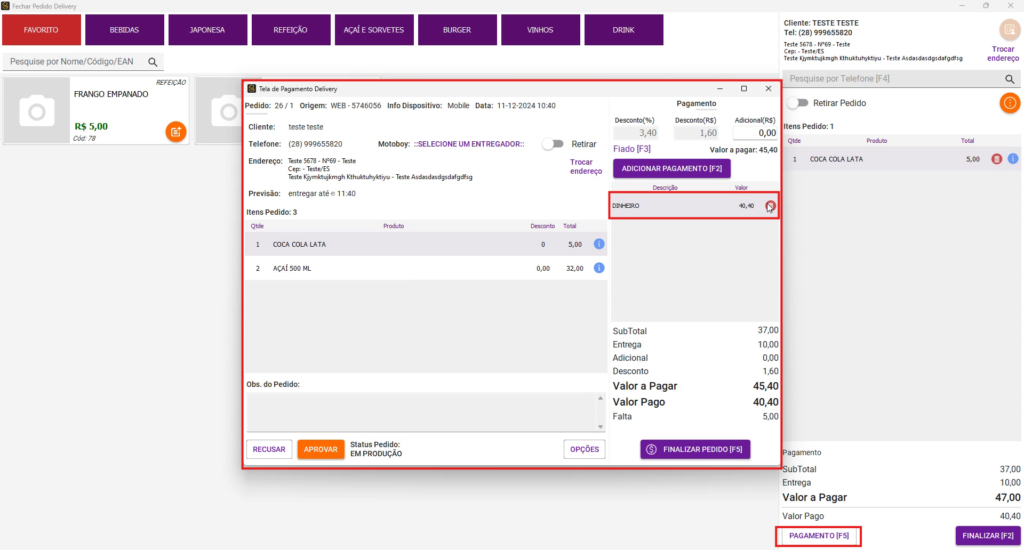Toggle the Retirar switch in payment dialog
Screen dimensions: 1024x550
553,144
